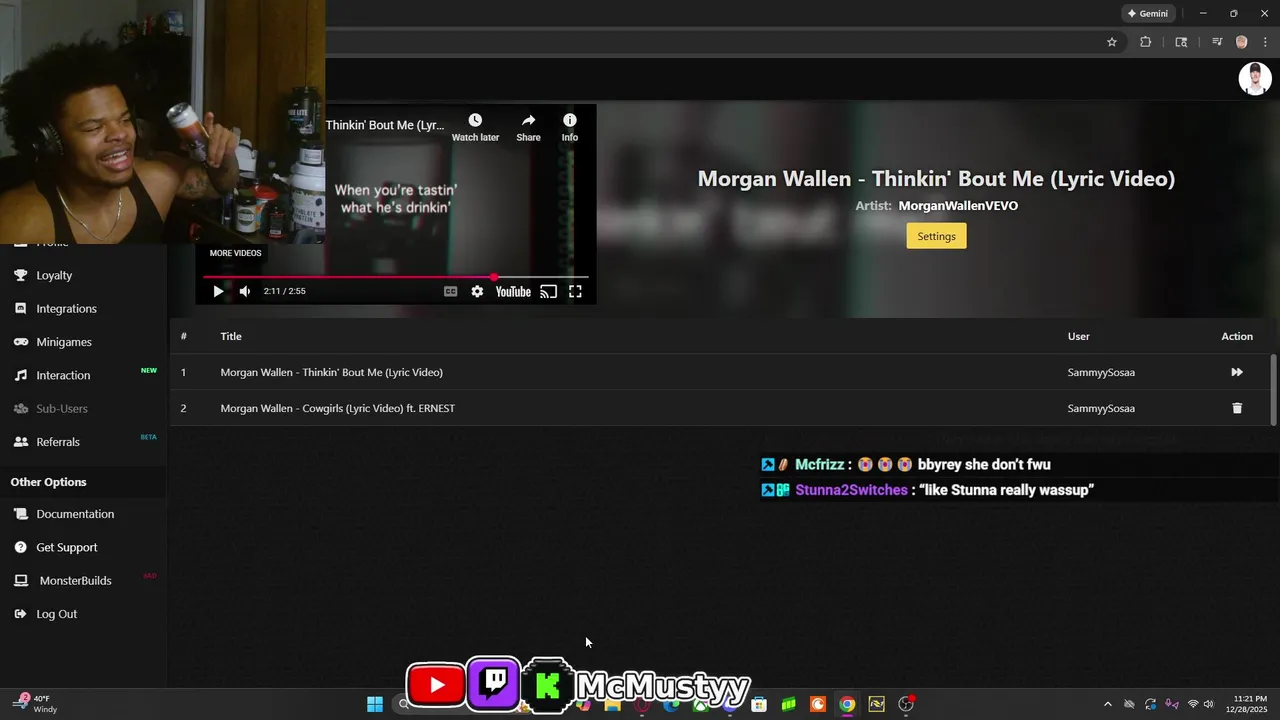Skip the Thinkin' Bout Me song
Viewport: 1280px width, 720px height.
(1237, 372)
